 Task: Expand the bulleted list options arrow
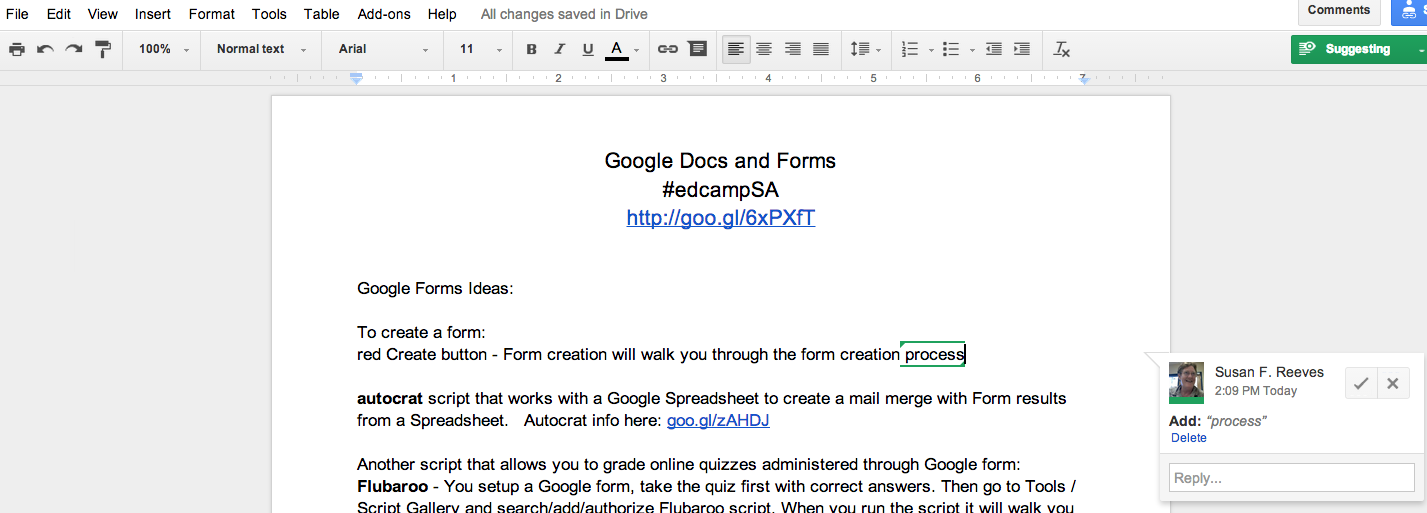(x=970, y=49)
